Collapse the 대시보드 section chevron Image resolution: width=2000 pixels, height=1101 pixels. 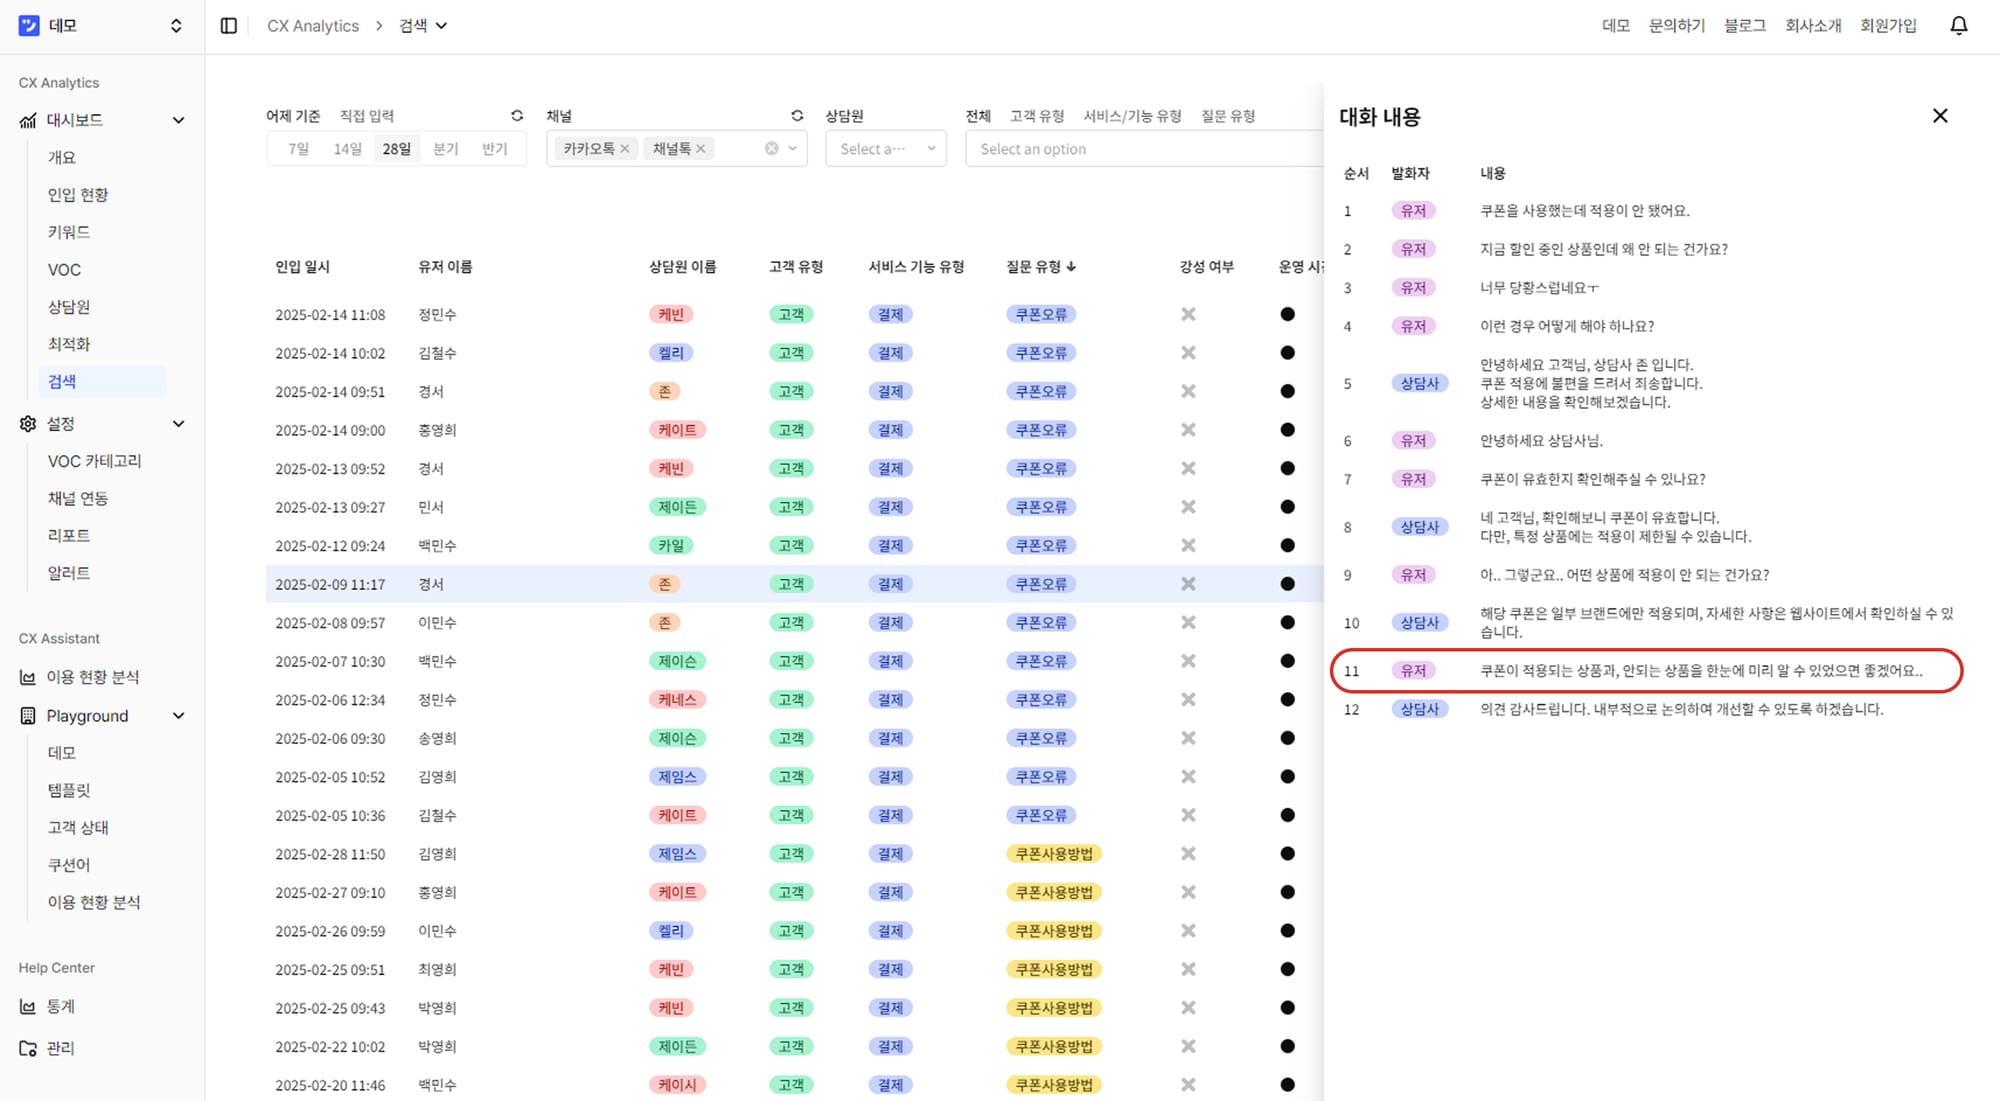click(x=179, y=119)
